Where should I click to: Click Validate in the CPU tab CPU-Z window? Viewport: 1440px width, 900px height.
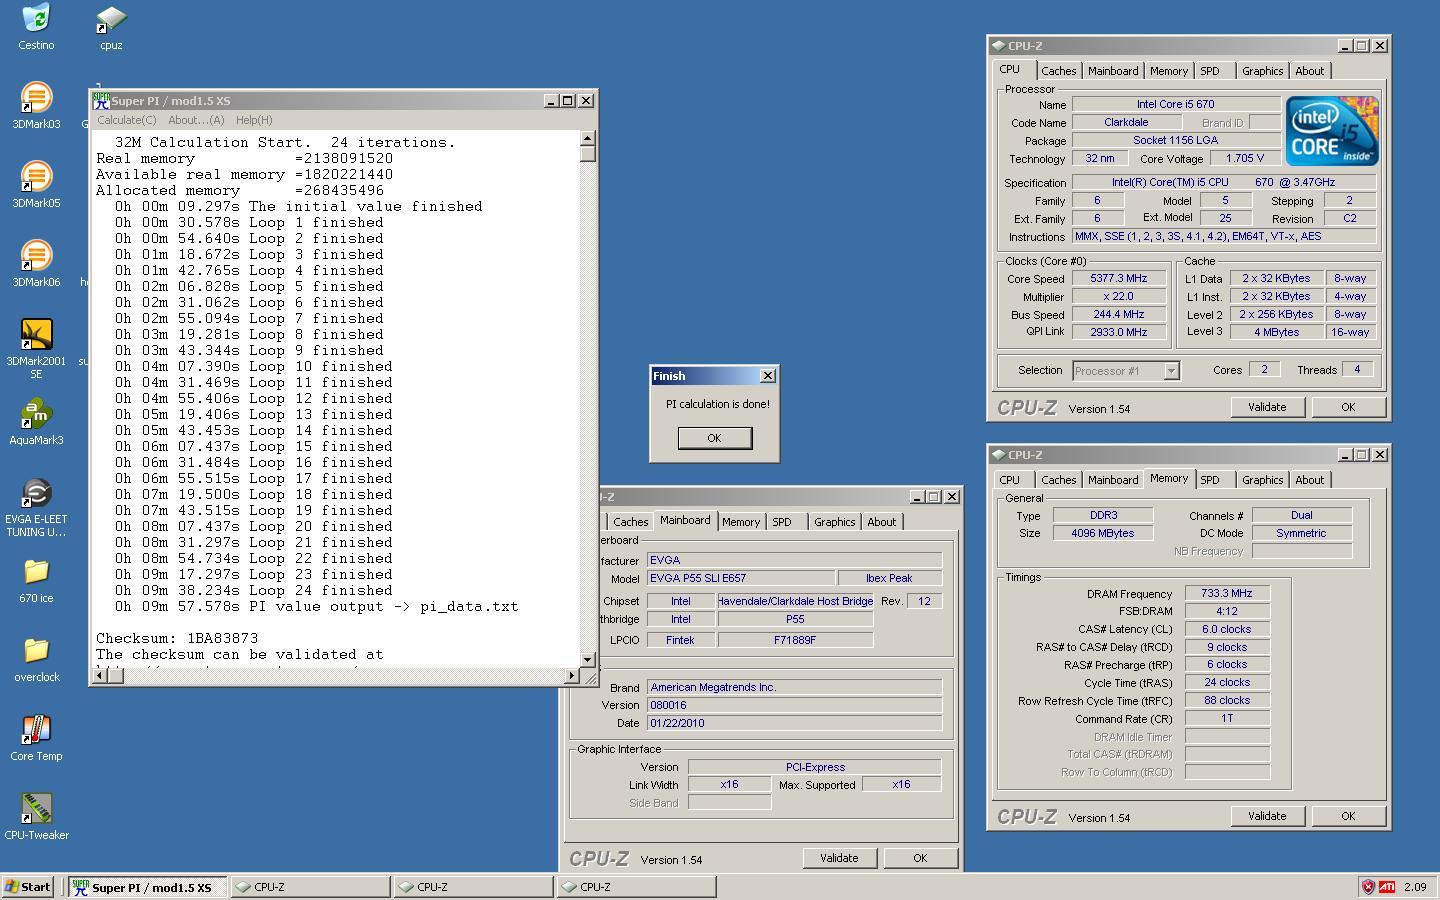click(1267, 407)
